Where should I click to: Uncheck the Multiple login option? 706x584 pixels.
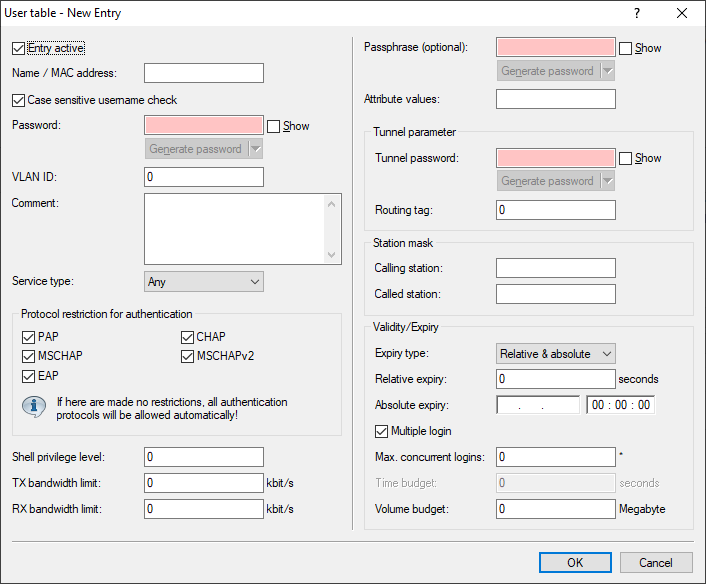tap(382, 431)
